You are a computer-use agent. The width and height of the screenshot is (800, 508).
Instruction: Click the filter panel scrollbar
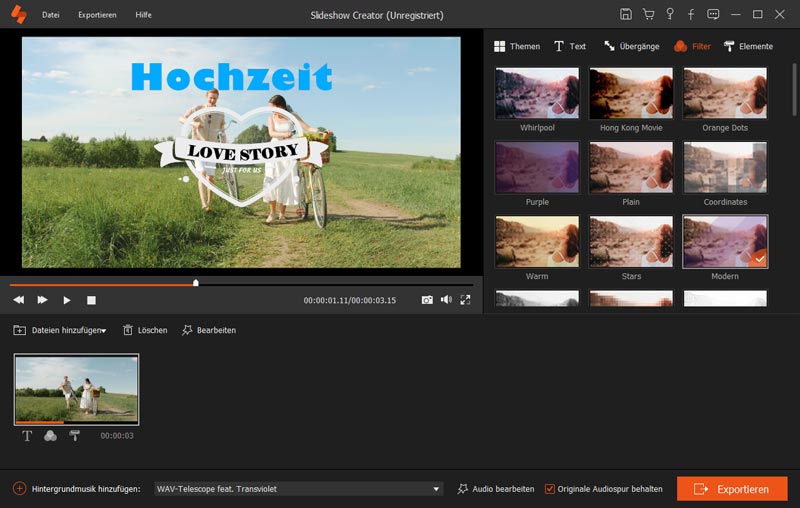[x=794, y=90]
